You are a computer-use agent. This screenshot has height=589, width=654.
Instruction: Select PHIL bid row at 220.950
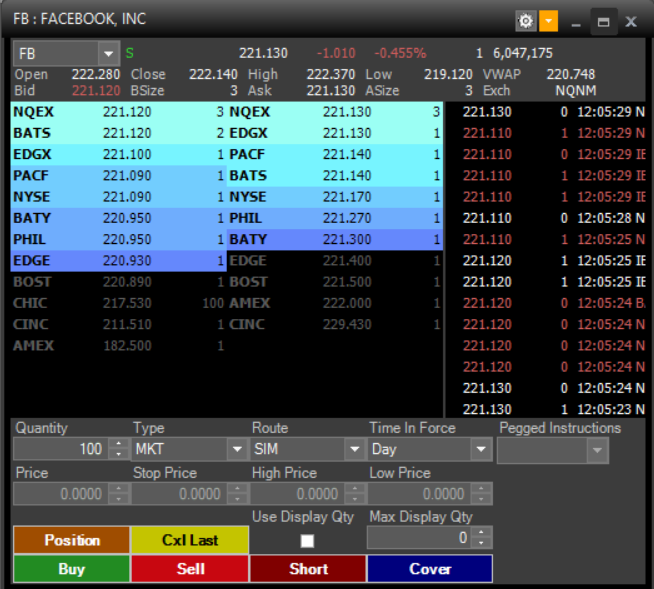point(118,239)
